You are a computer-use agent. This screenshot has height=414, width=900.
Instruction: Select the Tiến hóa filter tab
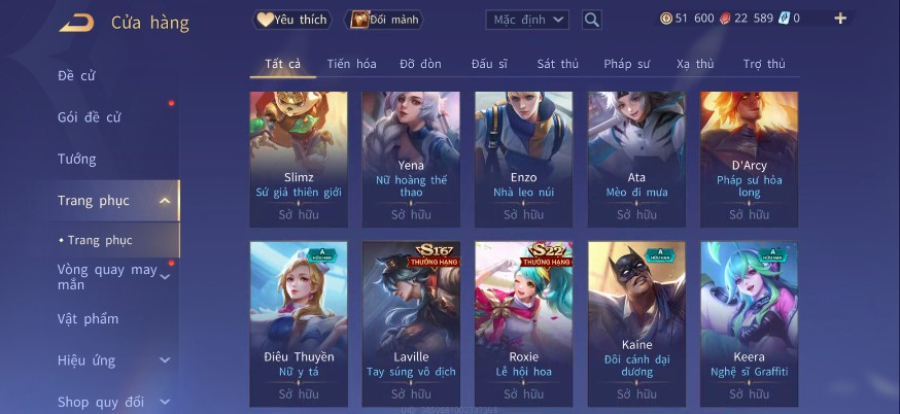[x=352, y=64]
